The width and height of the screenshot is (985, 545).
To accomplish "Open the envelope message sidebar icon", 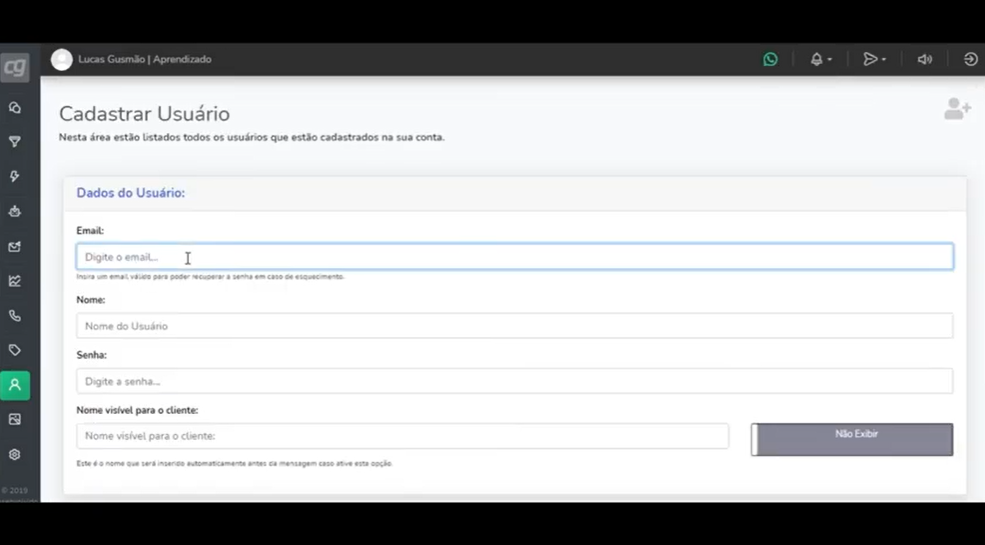I will pyautogui.click(x=14, y=247).
